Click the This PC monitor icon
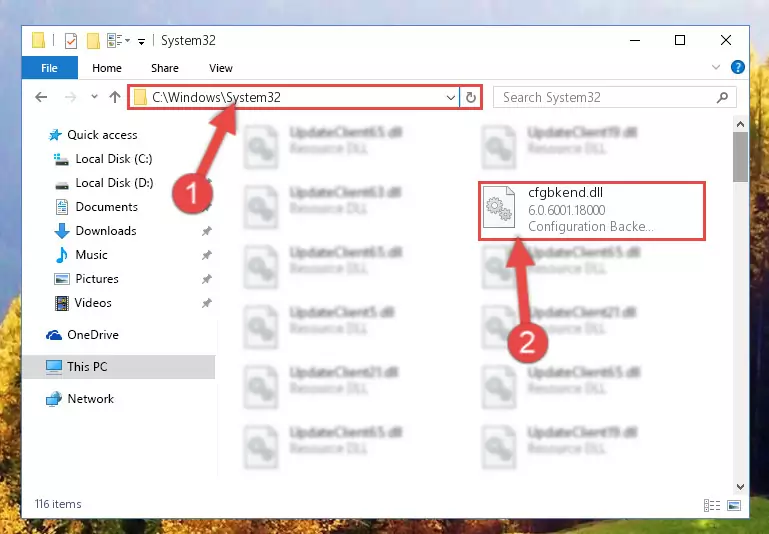Viewport: 769px width, 534px height. (x=54, y=367)
